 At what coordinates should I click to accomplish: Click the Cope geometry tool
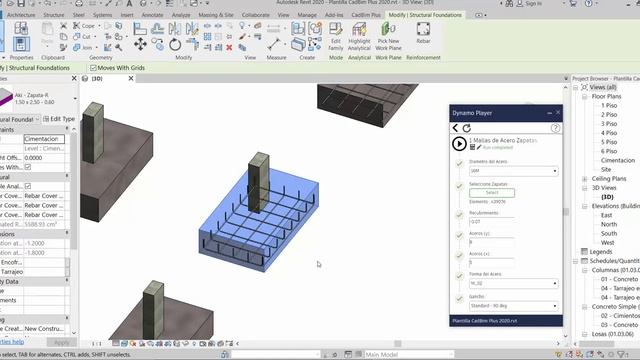[84, 26]
